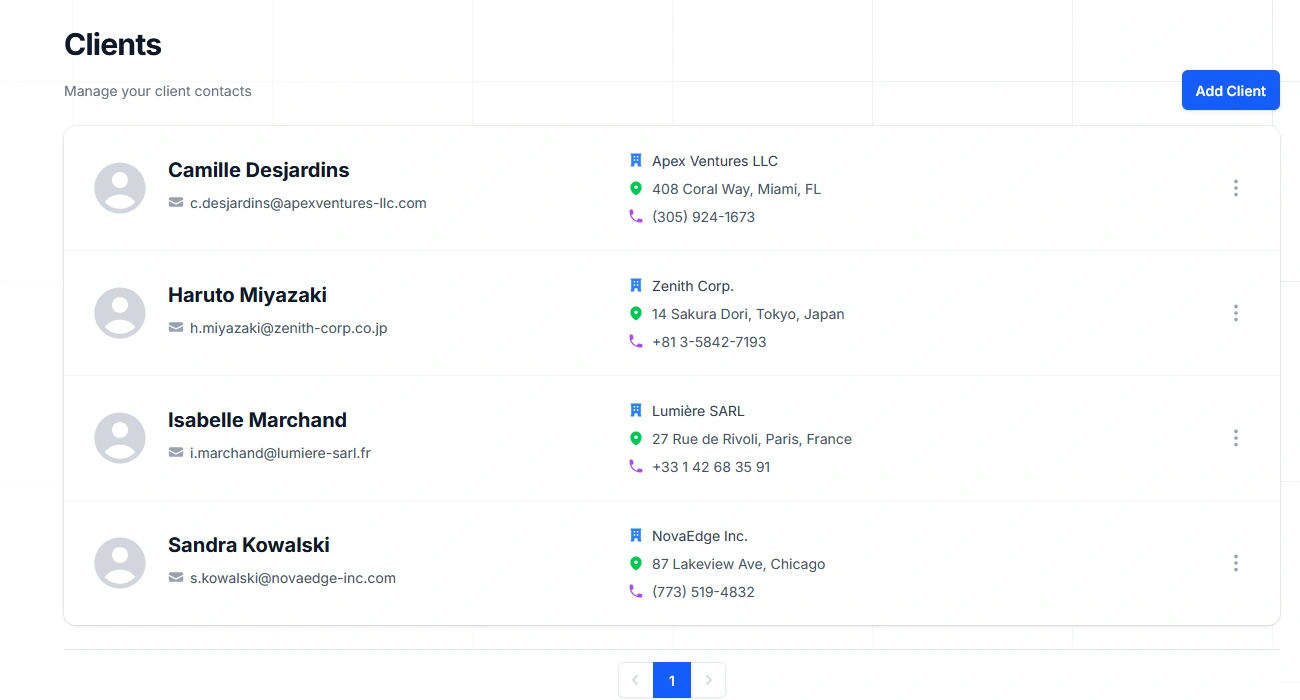Select the location pin for 27 Rue de Rivoli
The width and height of the screenshot is (1300, 700).
tap(636, 438)
